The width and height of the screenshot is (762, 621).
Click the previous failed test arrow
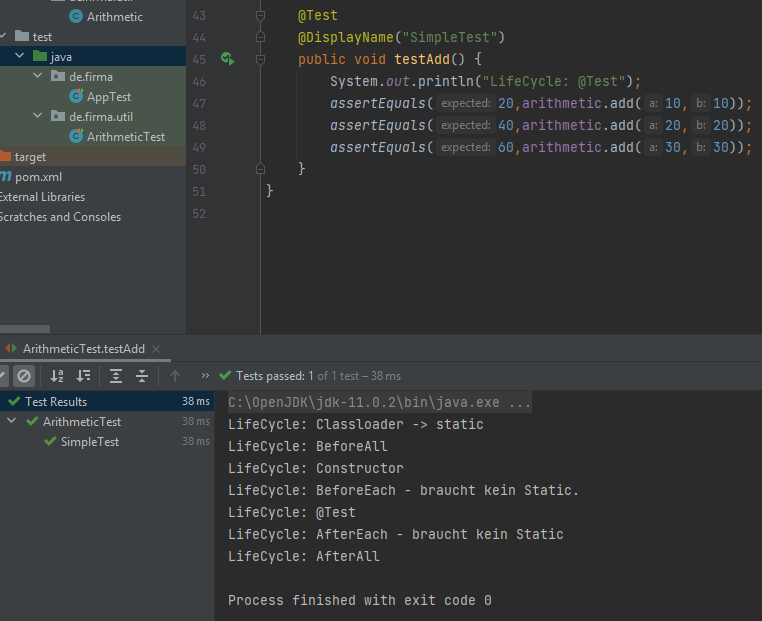click(x=175, y=376)
